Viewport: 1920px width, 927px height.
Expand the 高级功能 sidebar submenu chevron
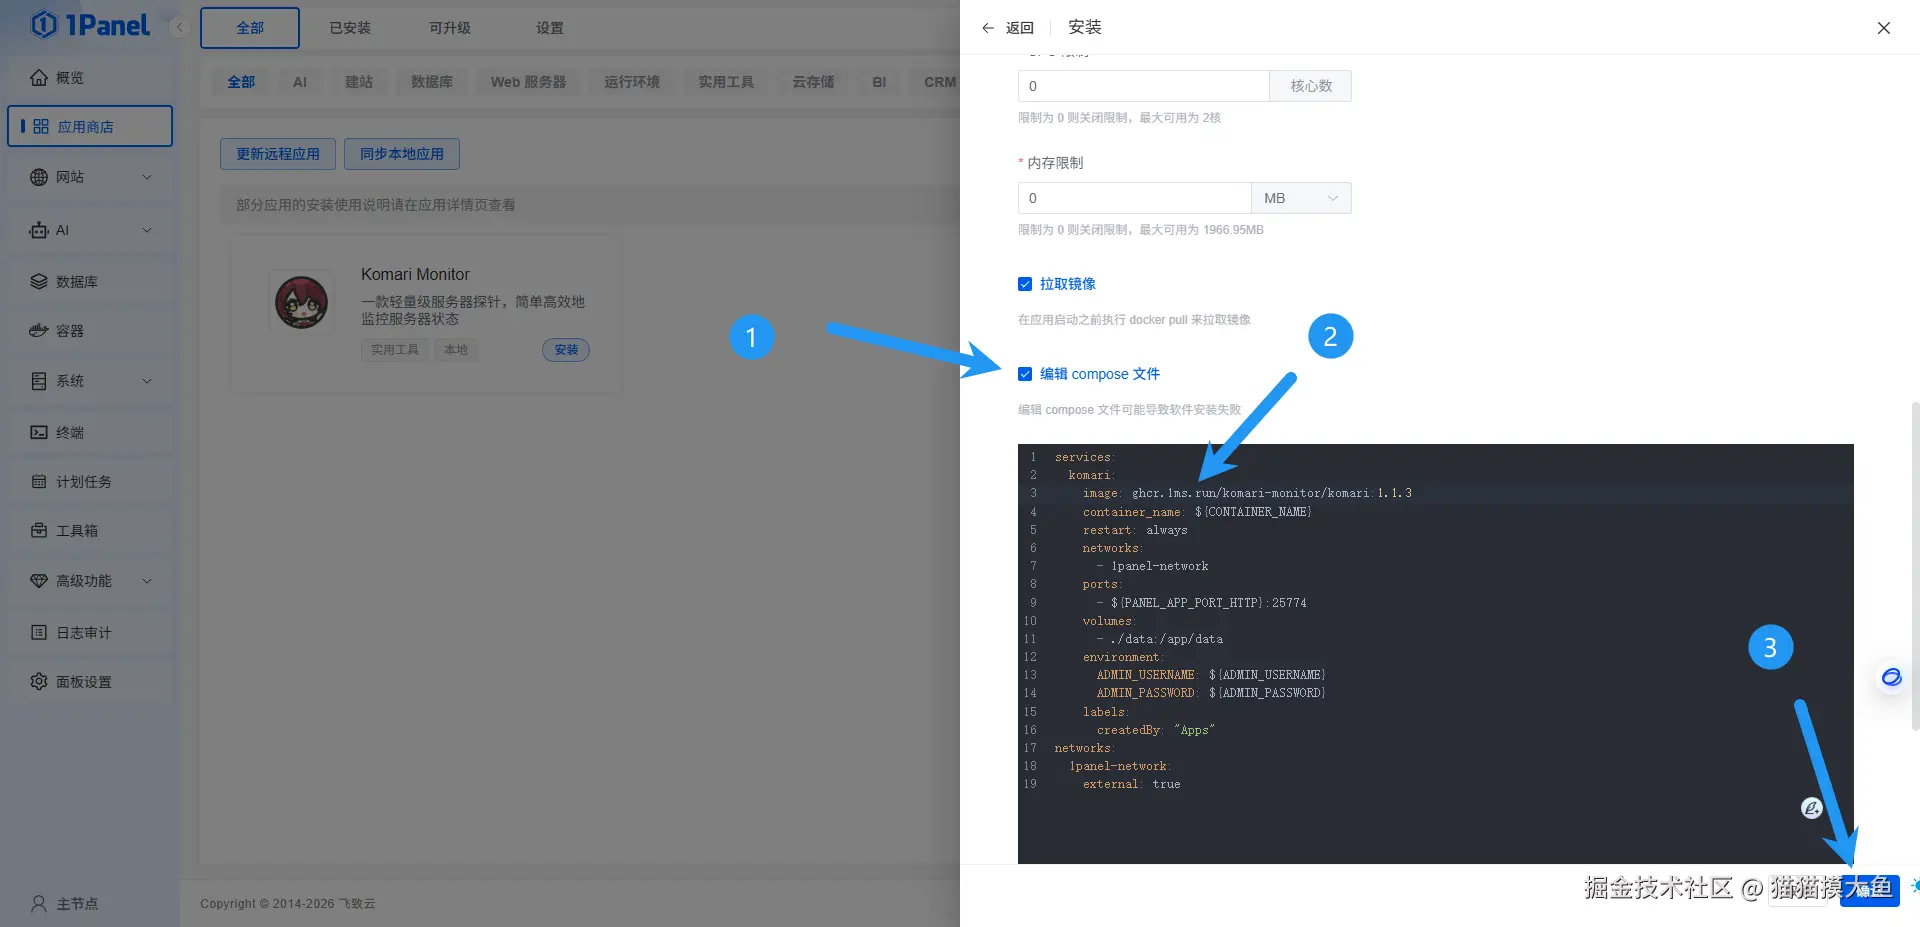coord(147,581)
